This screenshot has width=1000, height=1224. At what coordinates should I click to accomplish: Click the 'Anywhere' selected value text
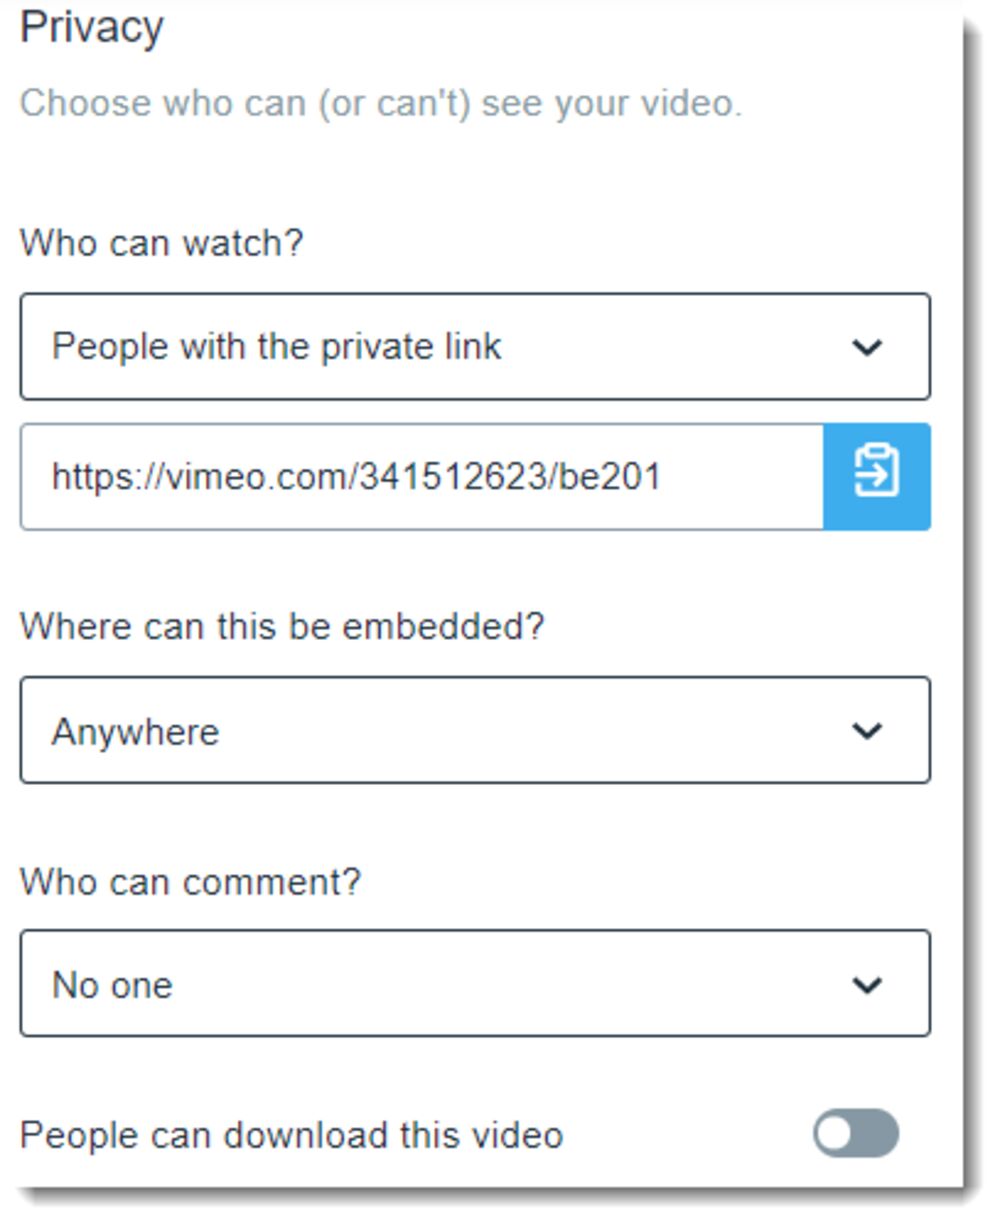click(135, 732)
